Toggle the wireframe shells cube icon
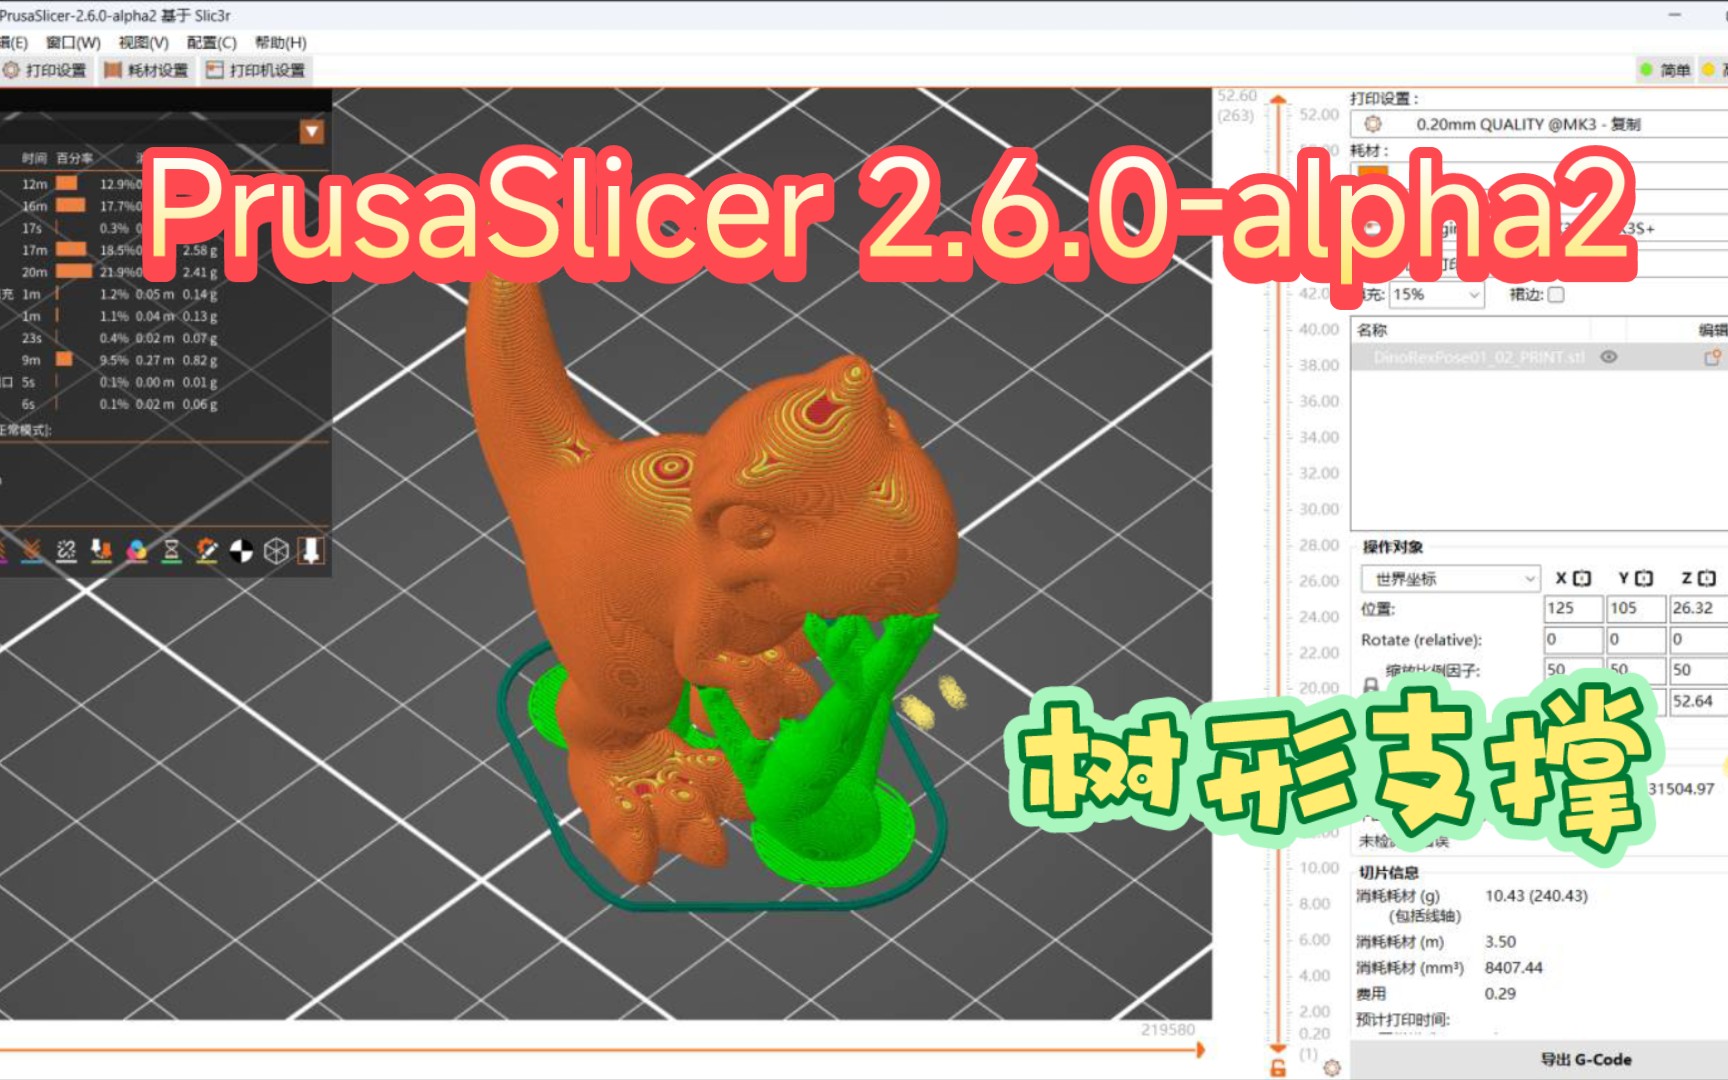1728x1080 pixels. pos(277,550)
